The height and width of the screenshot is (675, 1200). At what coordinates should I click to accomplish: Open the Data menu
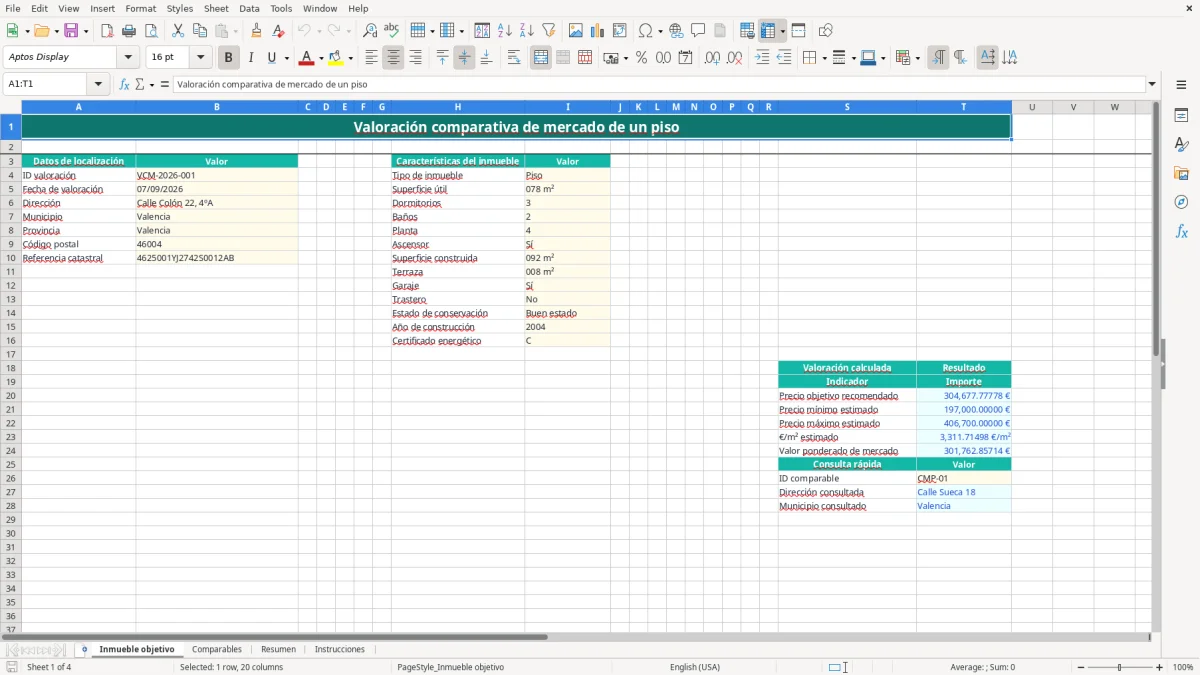pyautogui.click(x=249, y=8)
